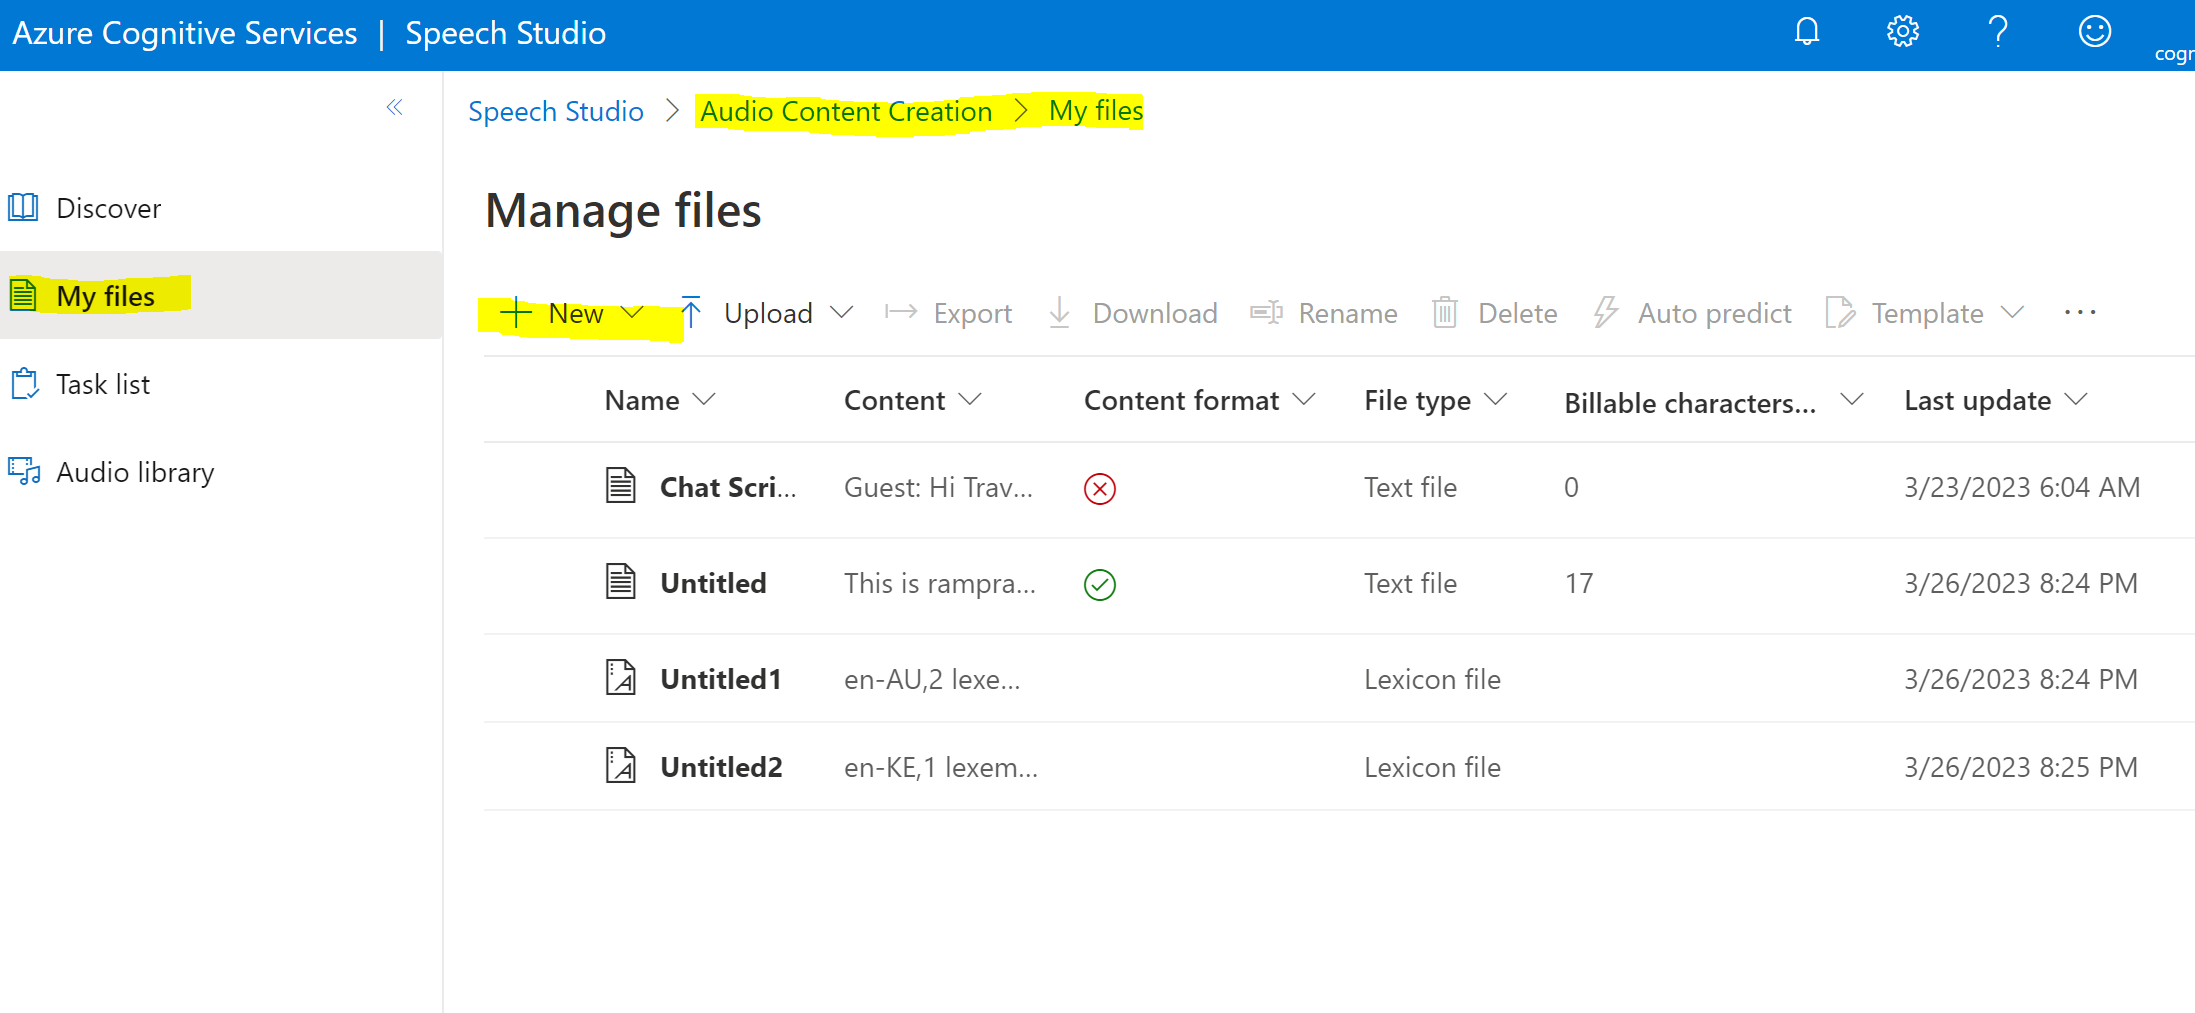Image resolution: width=2195 pixels, height=1013 pixels.
Task: Open the Untitled1 lexicon file
Action: point(721,679)
